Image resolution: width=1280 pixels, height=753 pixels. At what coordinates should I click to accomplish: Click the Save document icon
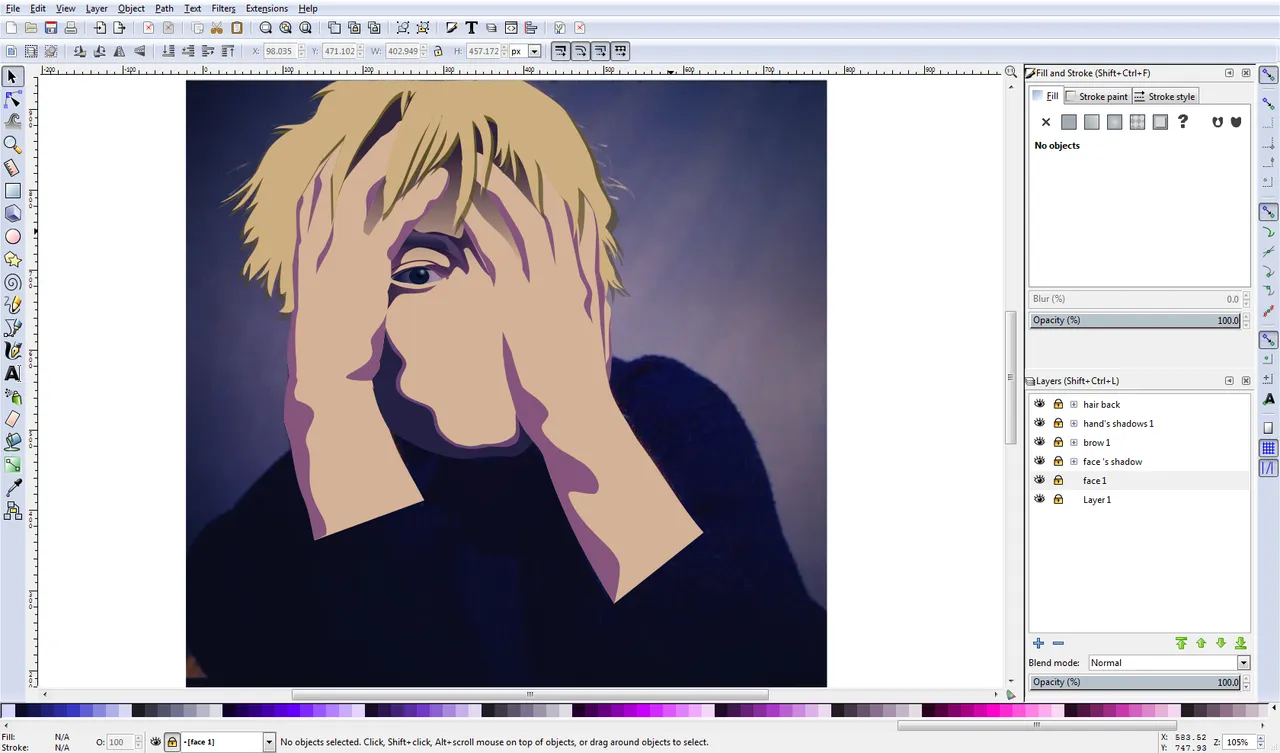[x=50, y=28]
